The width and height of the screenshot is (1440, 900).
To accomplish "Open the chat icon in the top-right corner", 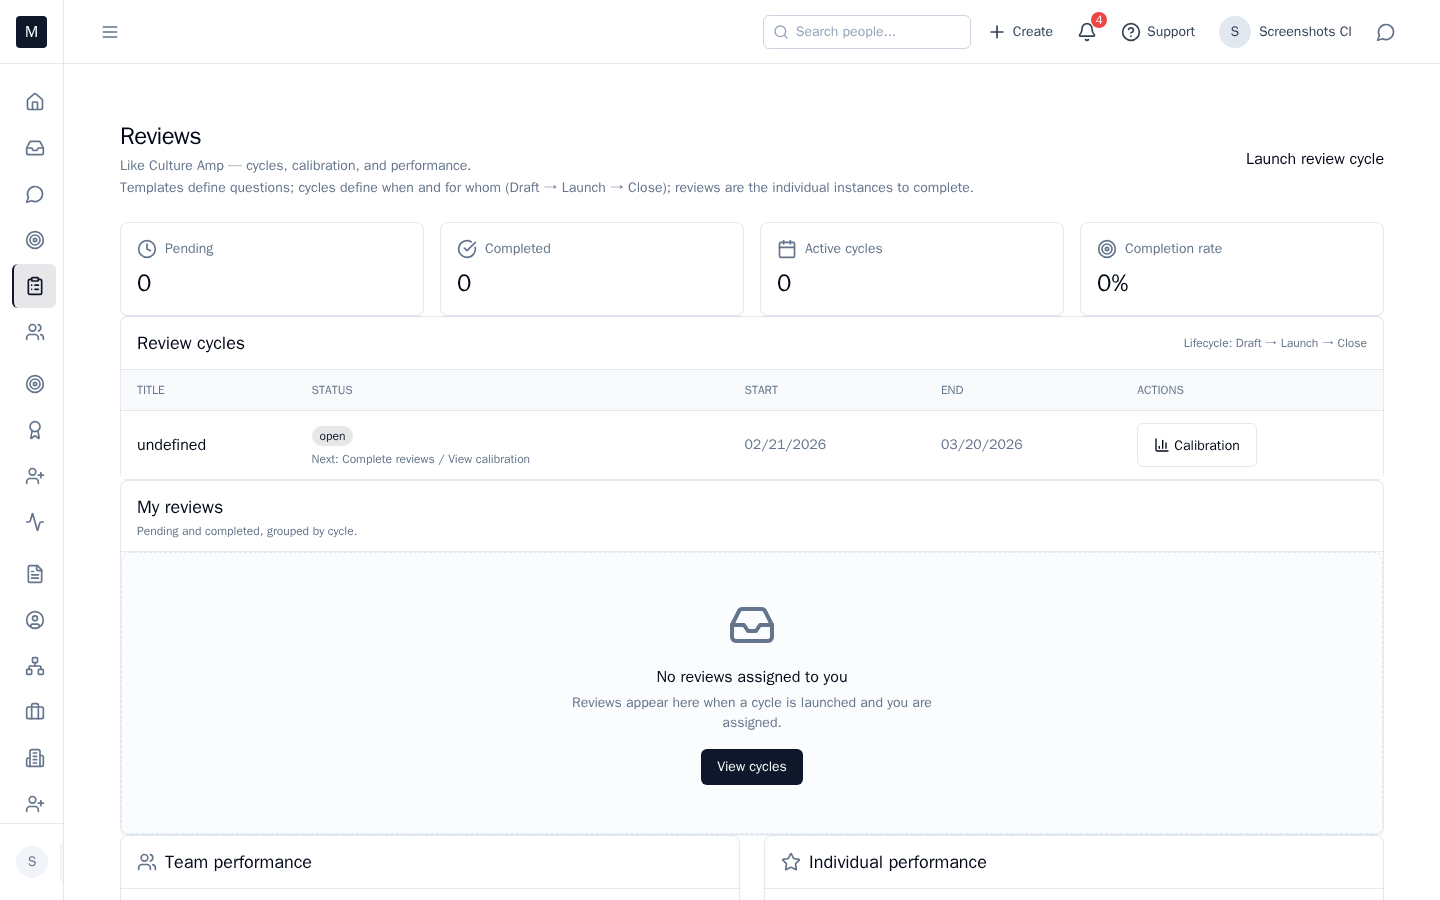I will click(x=1385, y=32).
